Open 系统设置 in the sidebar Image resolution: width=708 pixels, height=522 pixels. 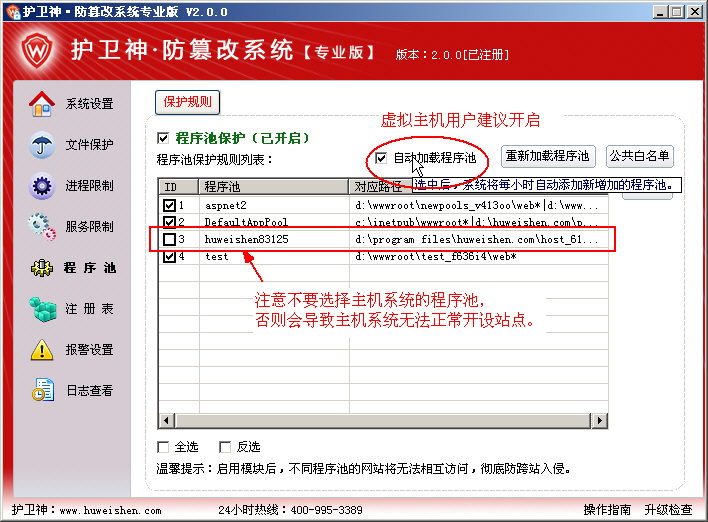(x=89, y=104)
